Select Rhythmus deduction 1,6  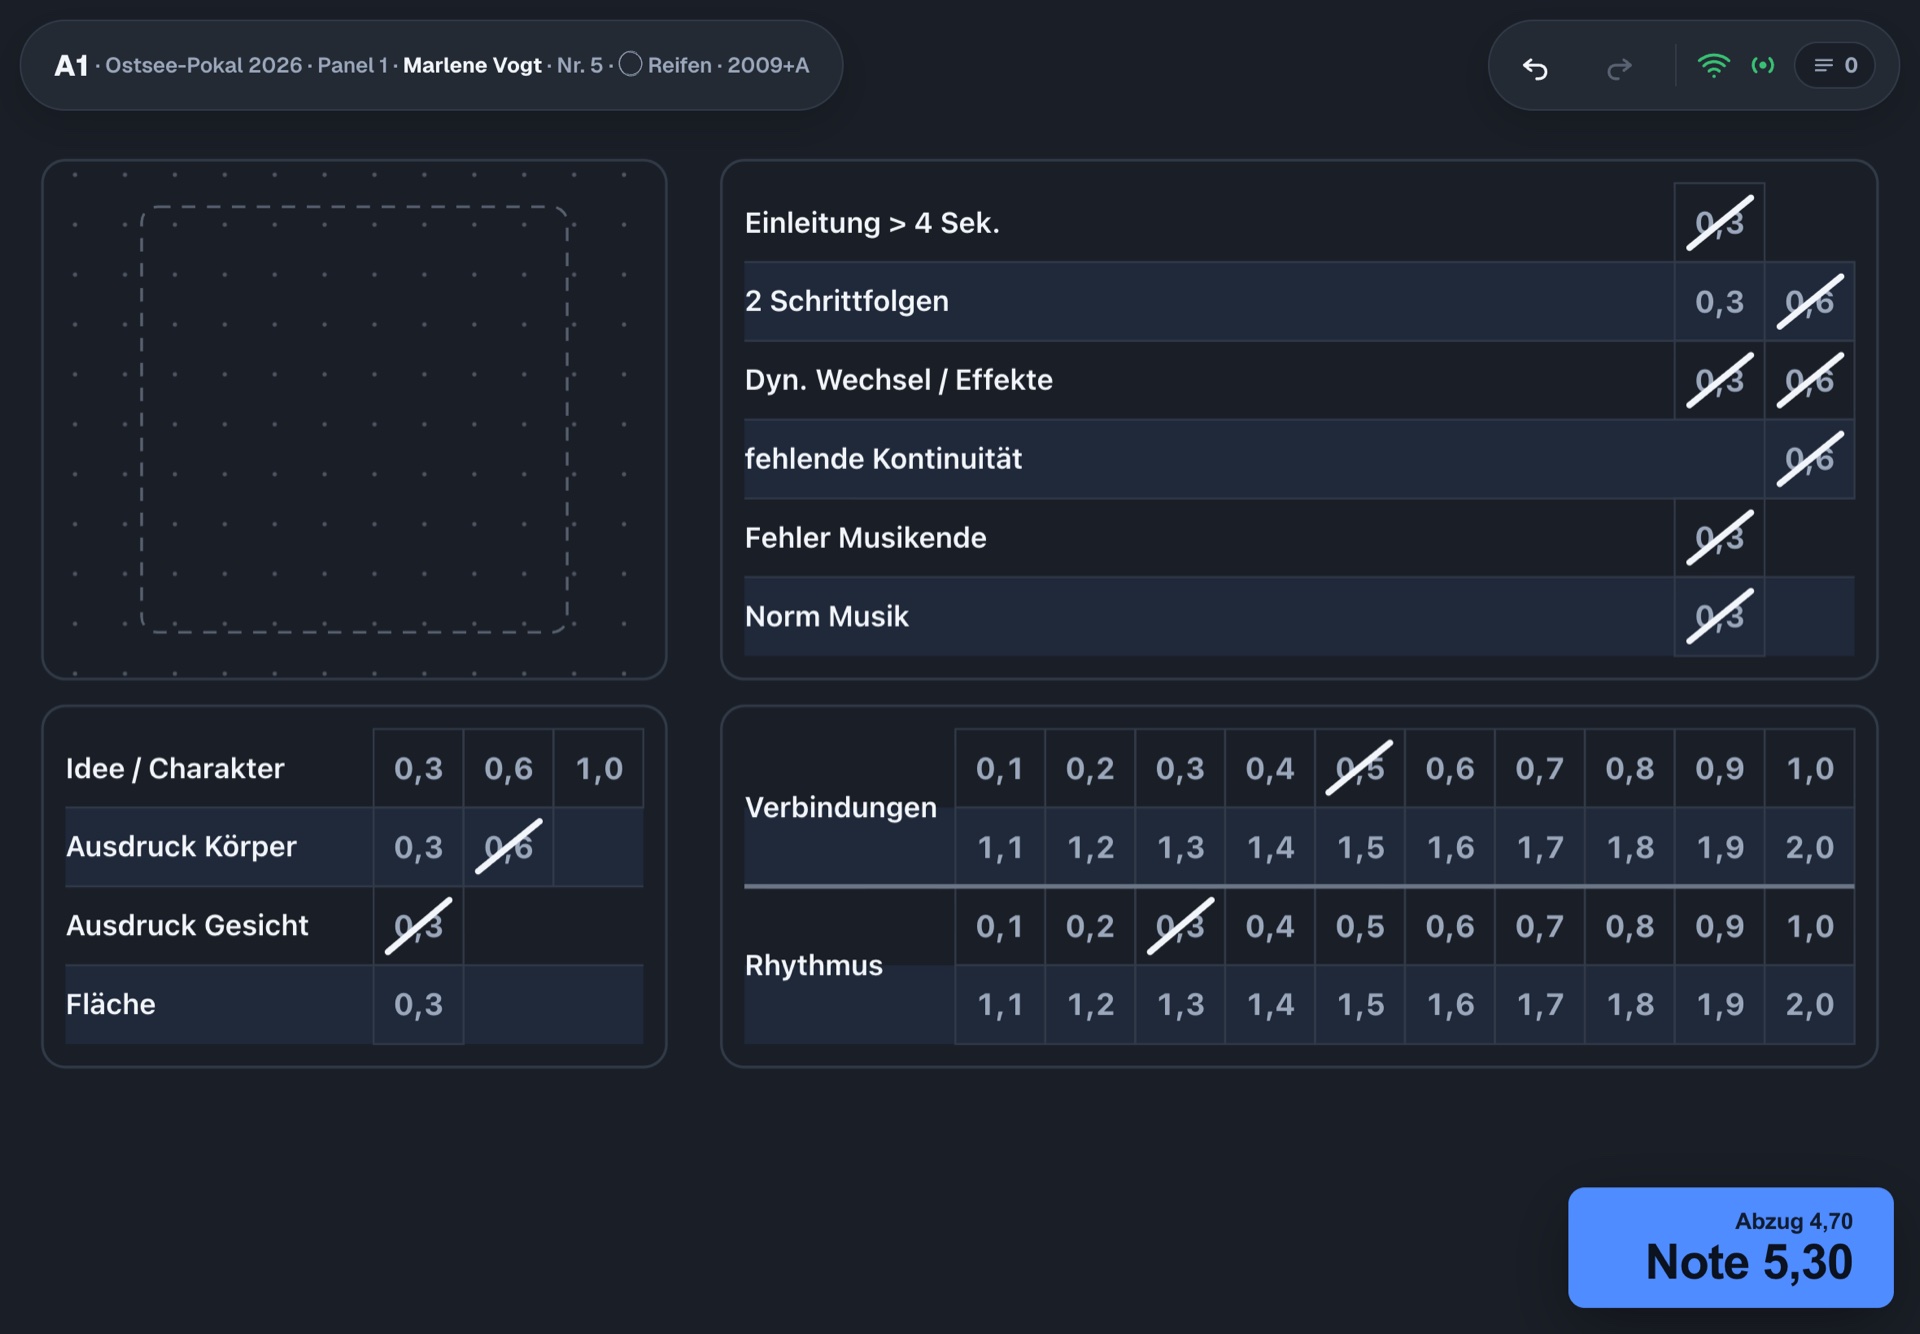click(1450, 1004)
